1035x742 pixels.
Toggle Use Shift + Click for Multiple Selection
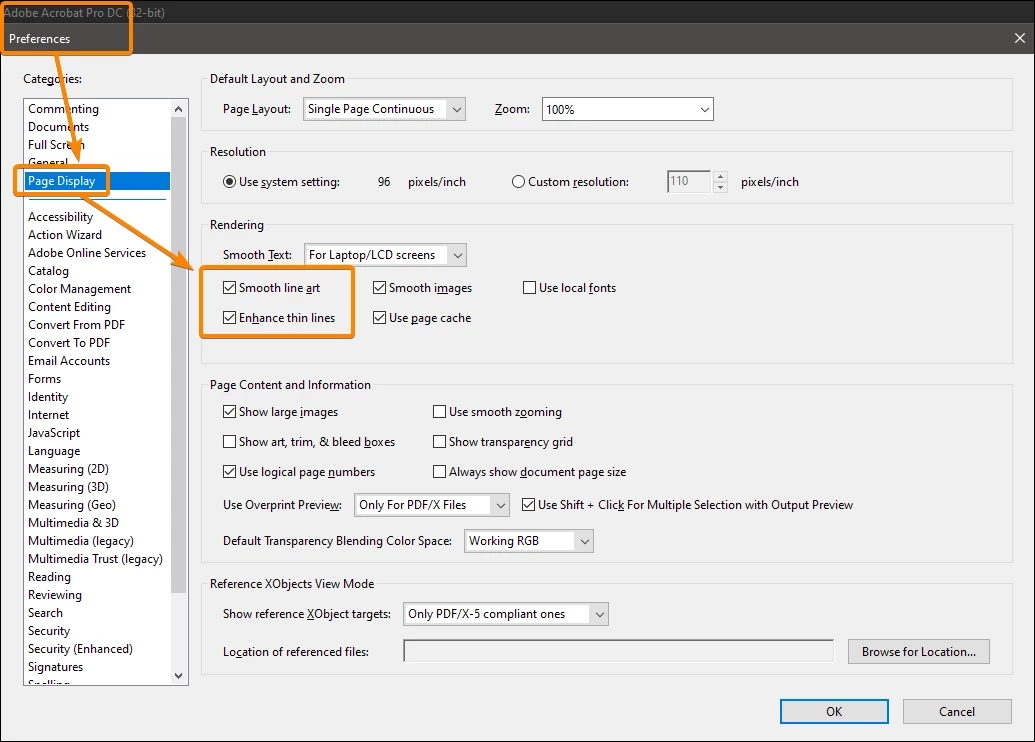528,504
